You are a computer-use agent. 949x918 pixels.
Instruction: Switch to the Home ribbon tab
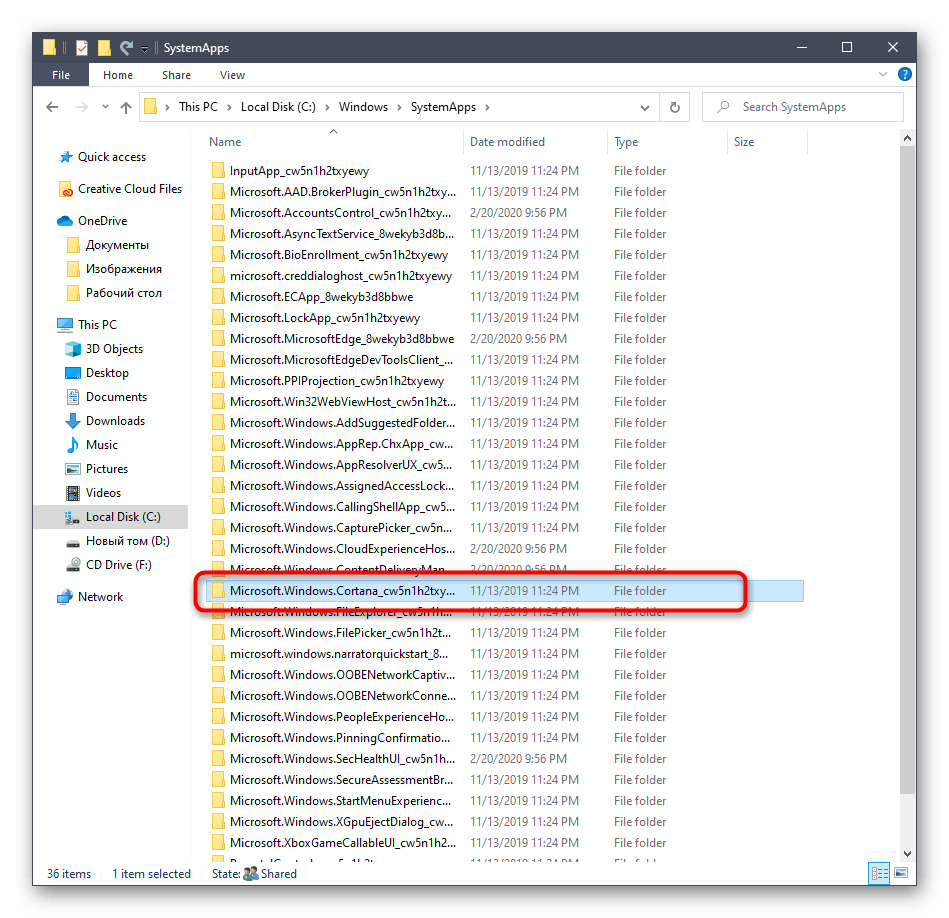pos(117,75)
